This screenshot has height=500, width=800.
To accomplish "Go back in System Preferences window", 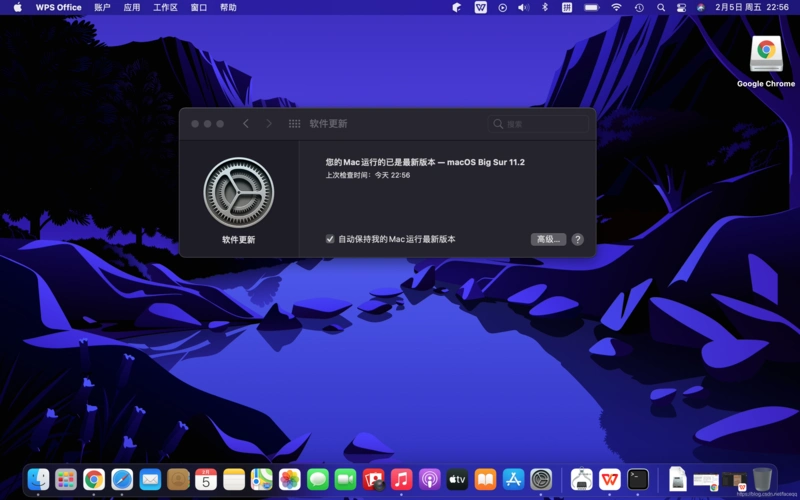I will (245, 123).
